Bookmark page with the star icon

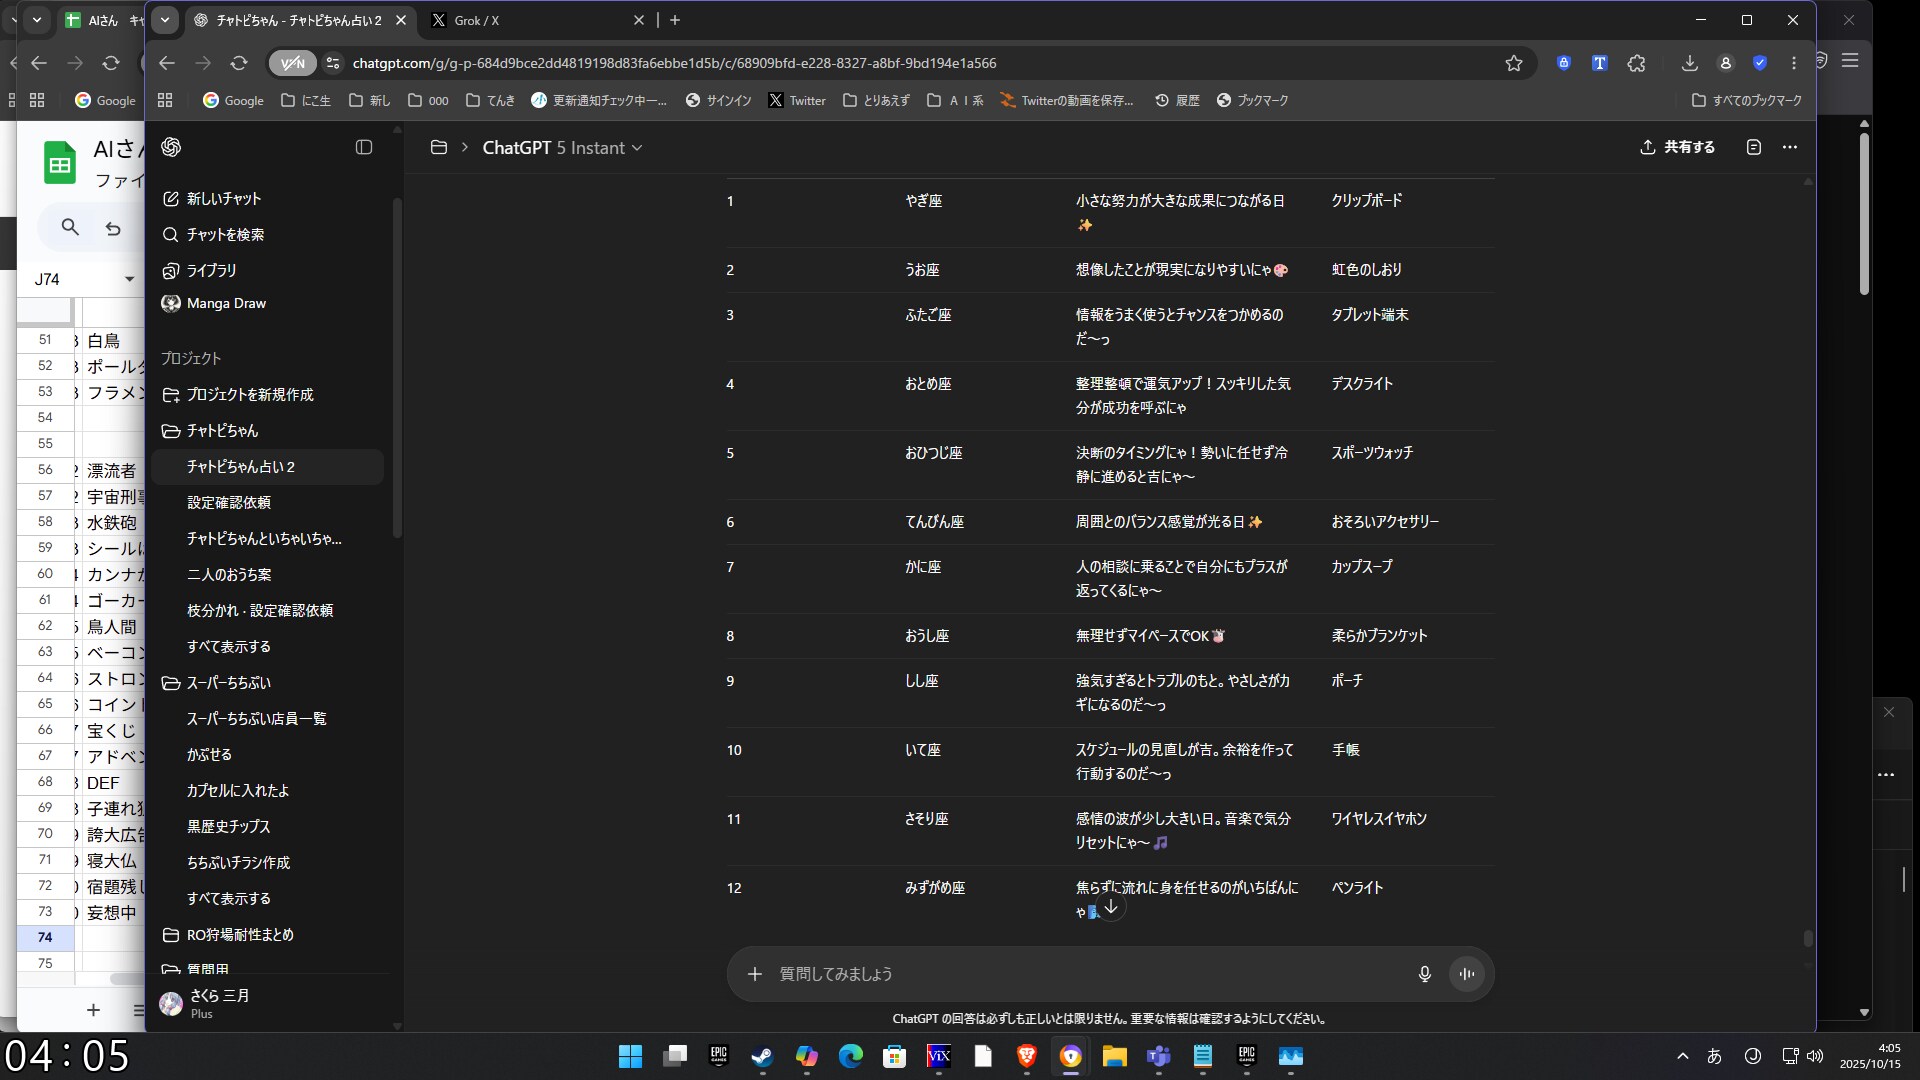click(1514, 63)
